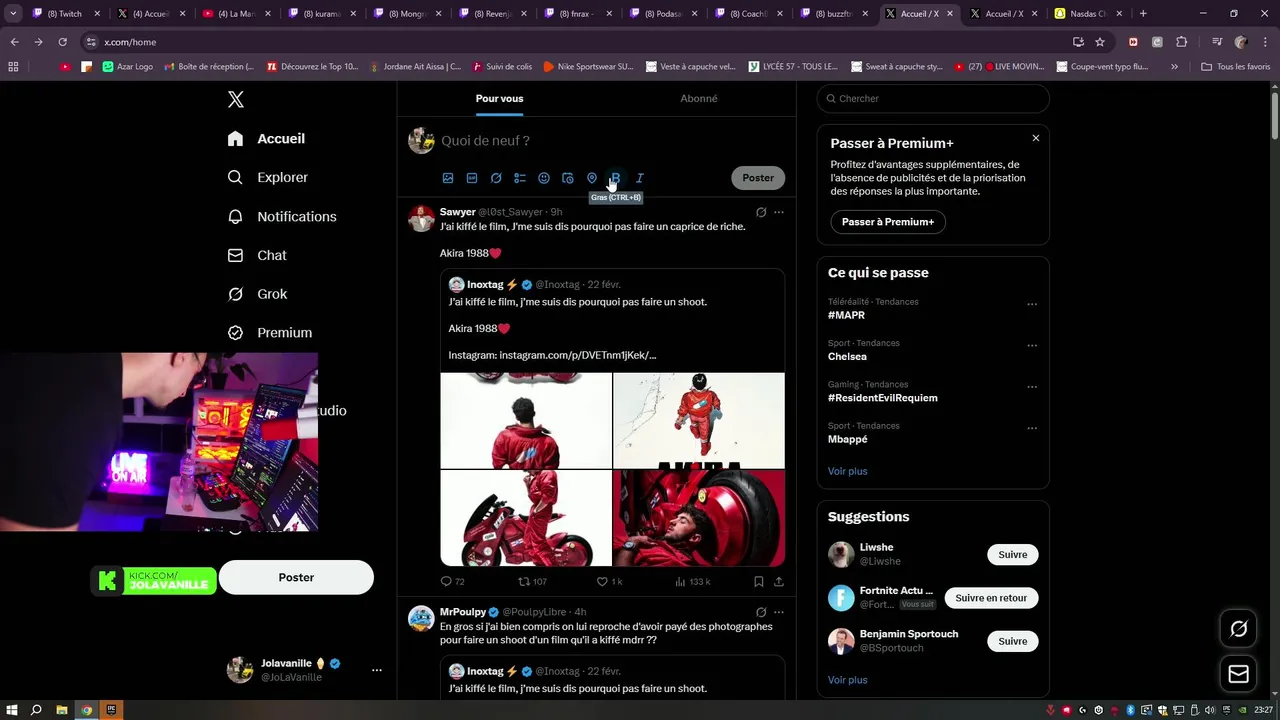Like Sawyer's post showing 1 k likes

(609, 581)
